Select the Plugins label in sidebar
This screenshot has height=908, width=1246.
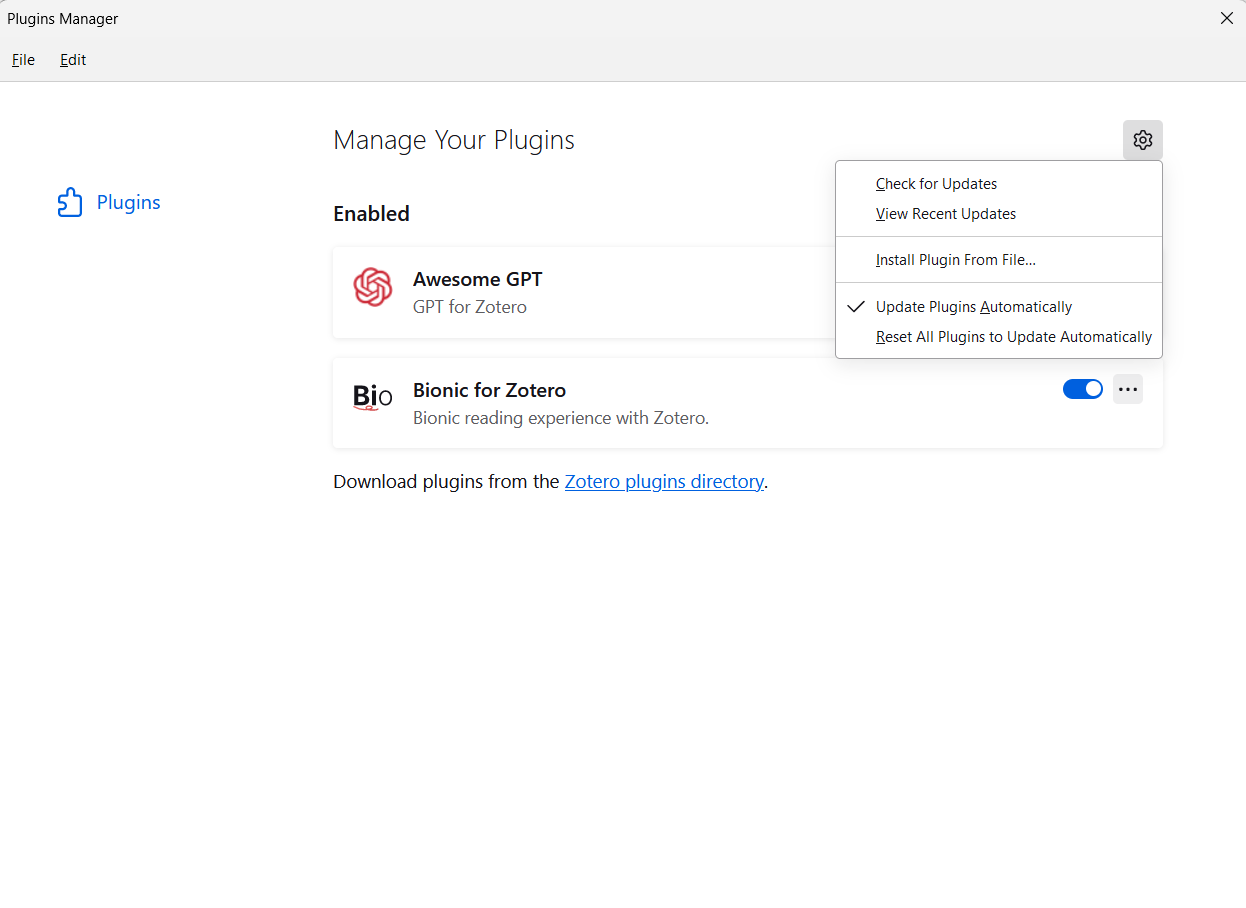coord(128,202)
